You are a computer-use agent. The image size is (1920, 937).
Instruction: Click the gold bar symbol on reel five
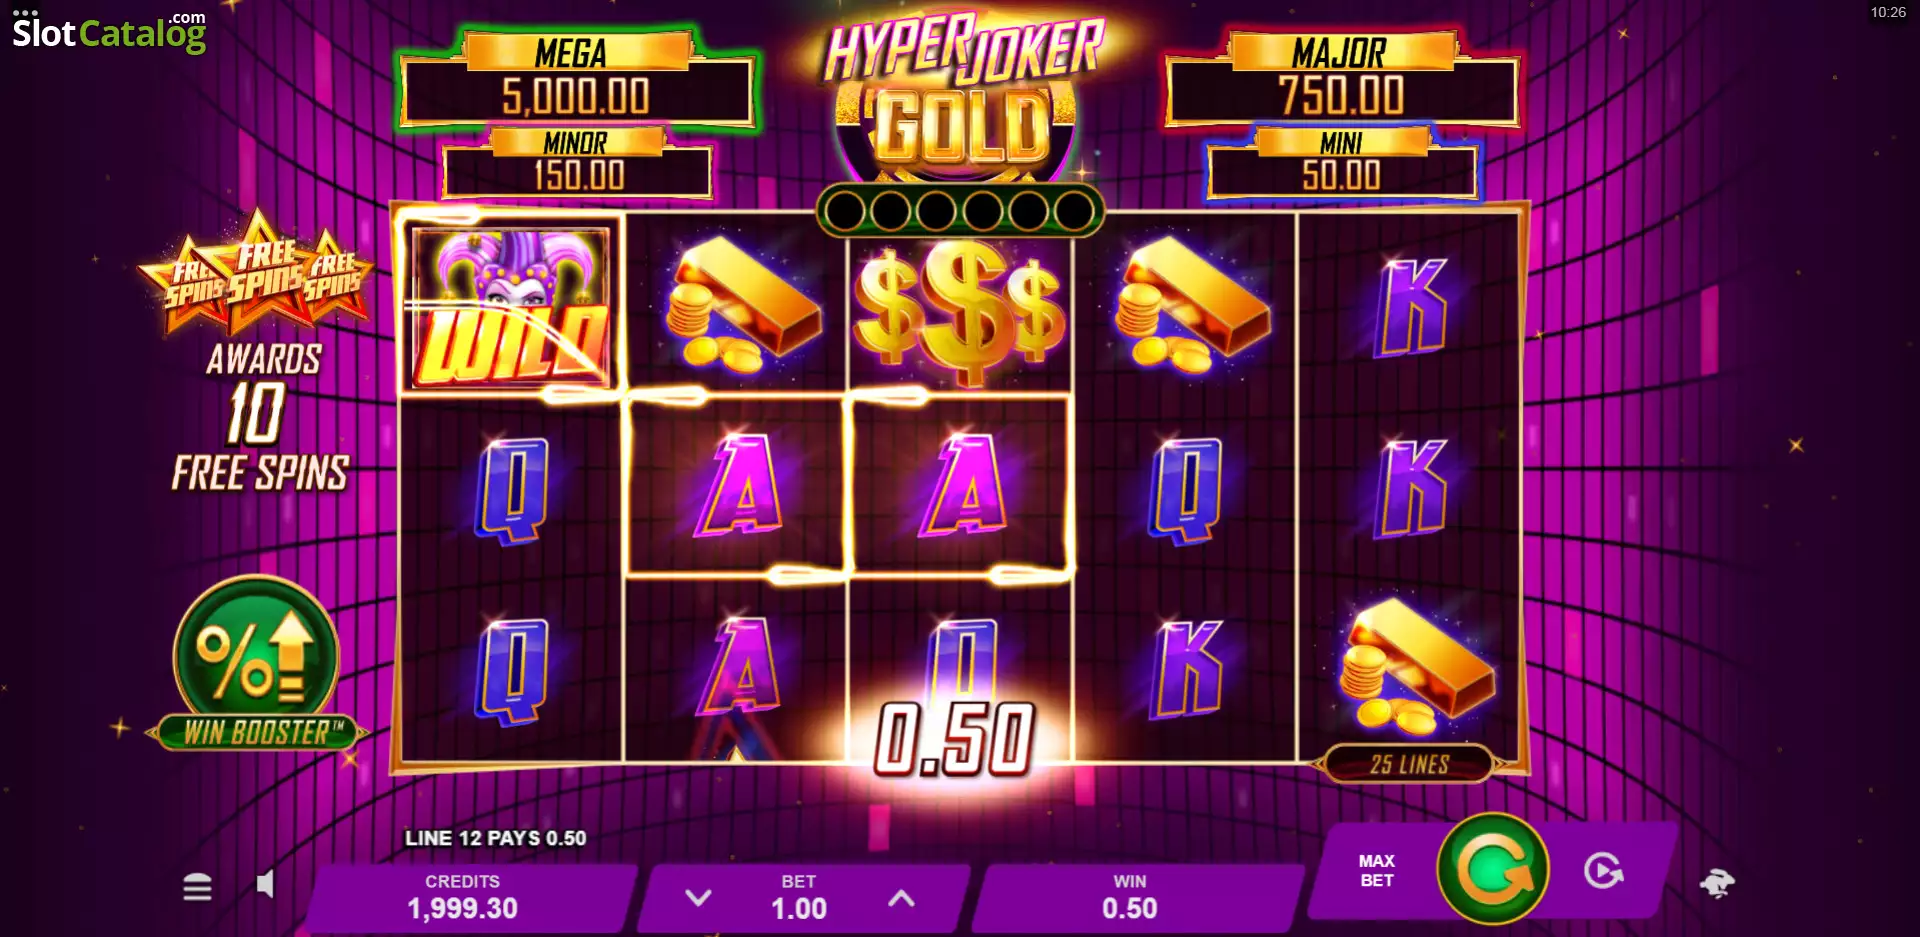coord(1415,666)
